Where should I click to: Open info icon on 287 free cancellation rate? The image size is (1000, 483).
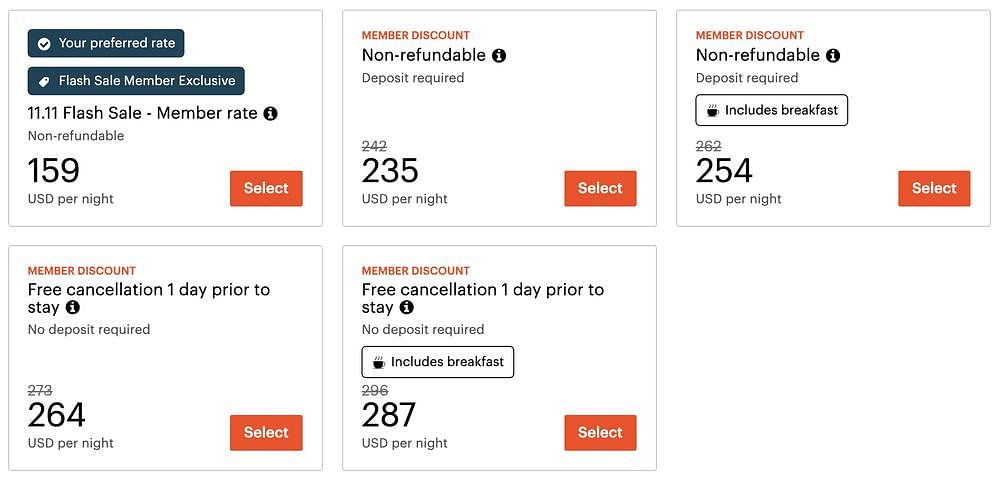click(406, 308)
